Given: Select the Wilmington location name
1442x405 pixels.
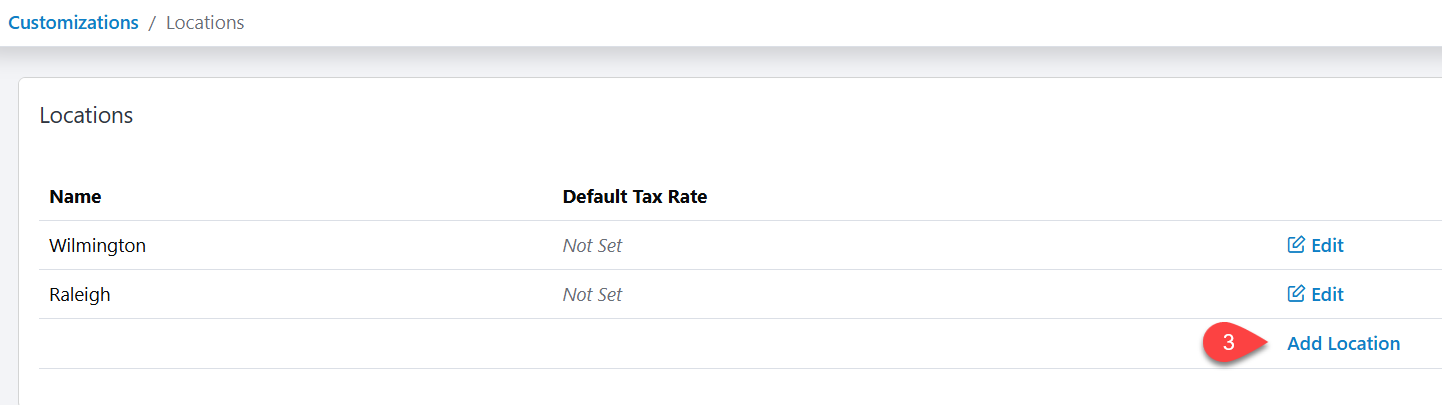Looking at the screenshot, I should (97, 245).
